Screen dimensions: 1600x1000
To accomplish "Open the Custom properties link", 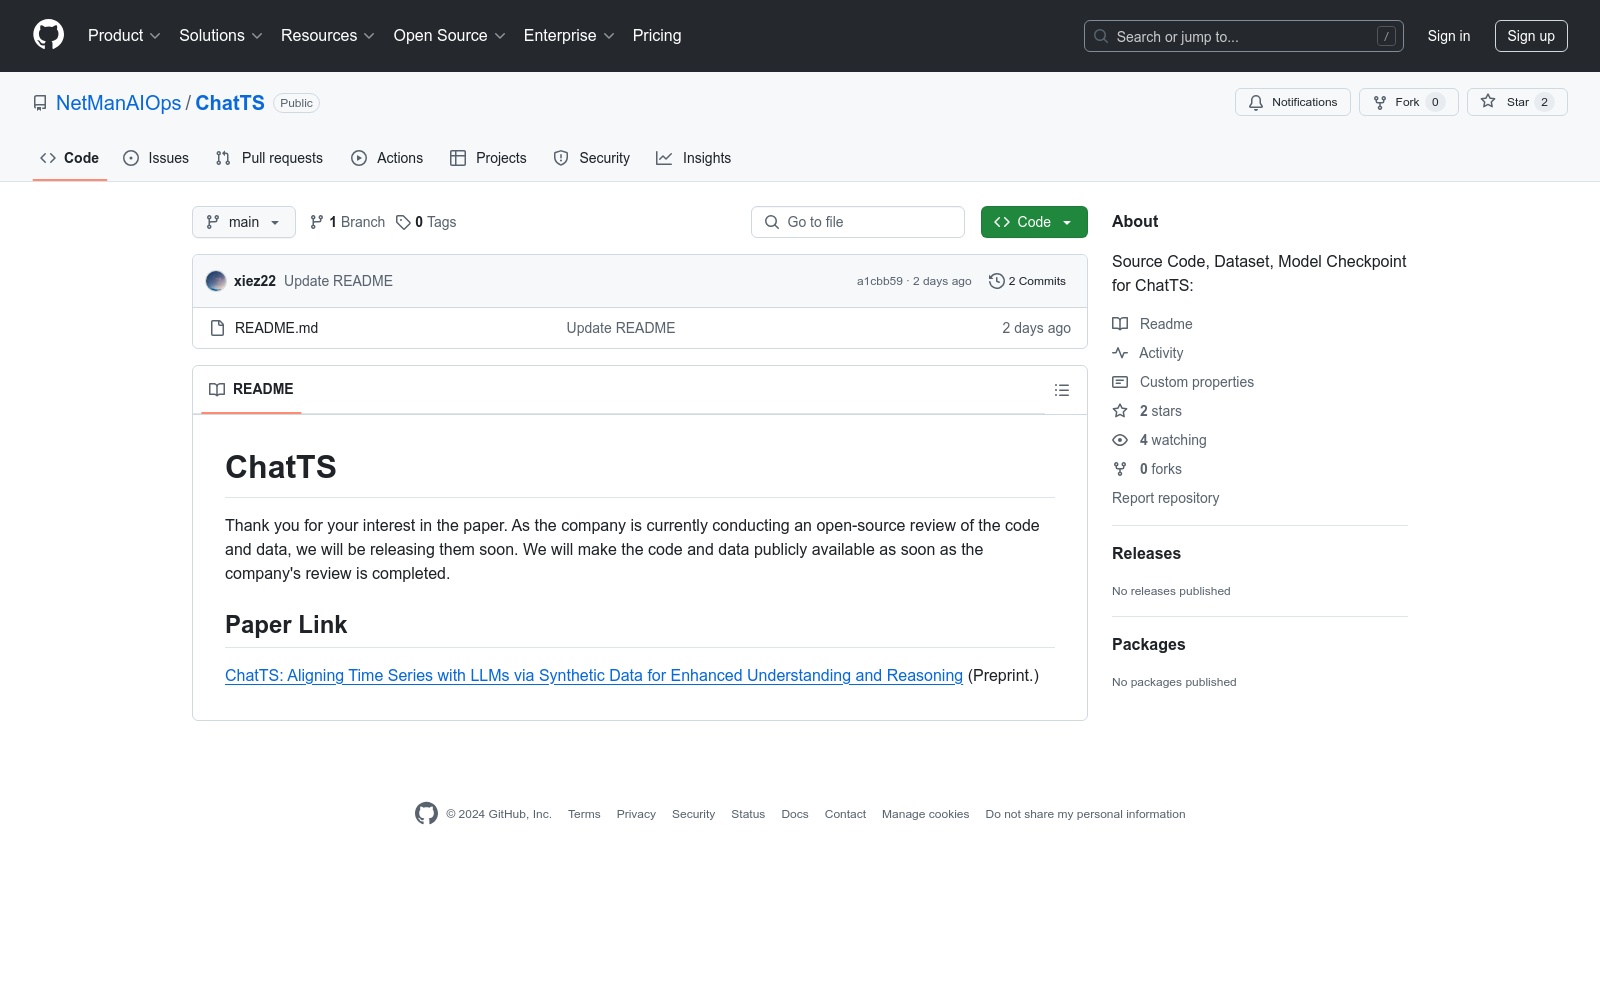I will pos(1183,382).
